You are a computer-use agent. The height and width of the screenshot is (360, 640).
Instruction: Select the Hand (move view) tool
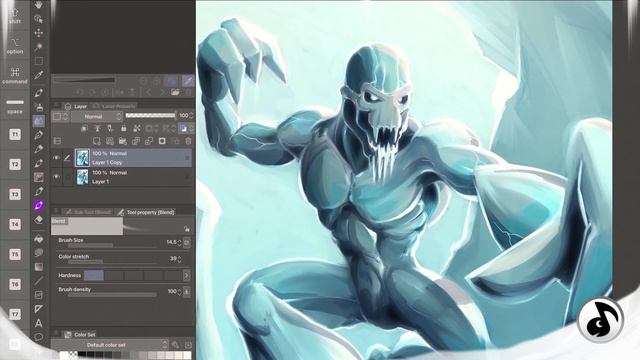38,5
